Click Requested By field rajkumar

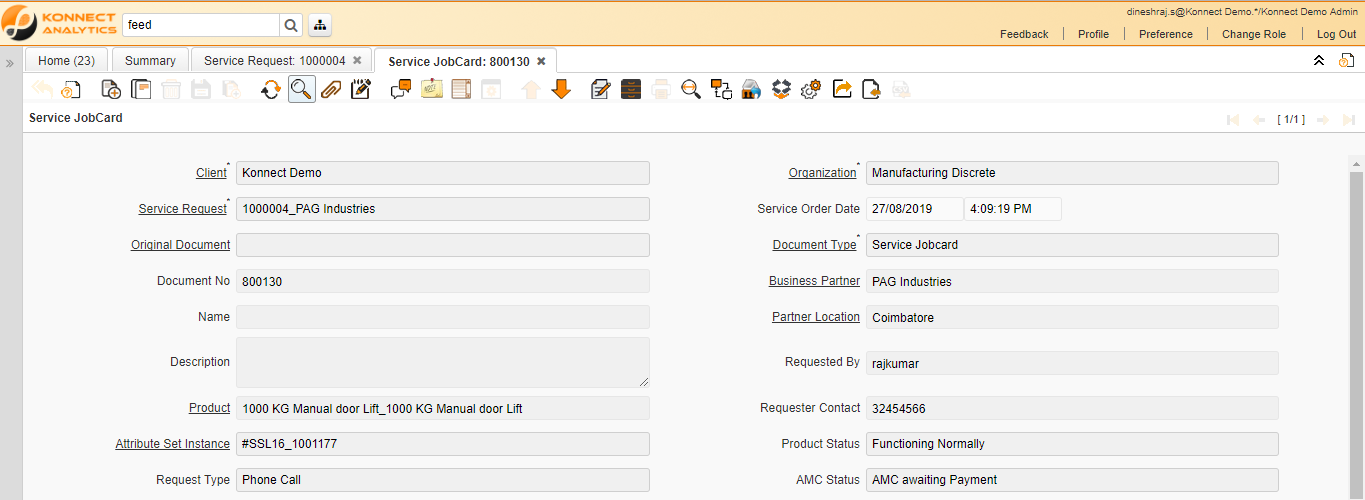click(1072, 363)
